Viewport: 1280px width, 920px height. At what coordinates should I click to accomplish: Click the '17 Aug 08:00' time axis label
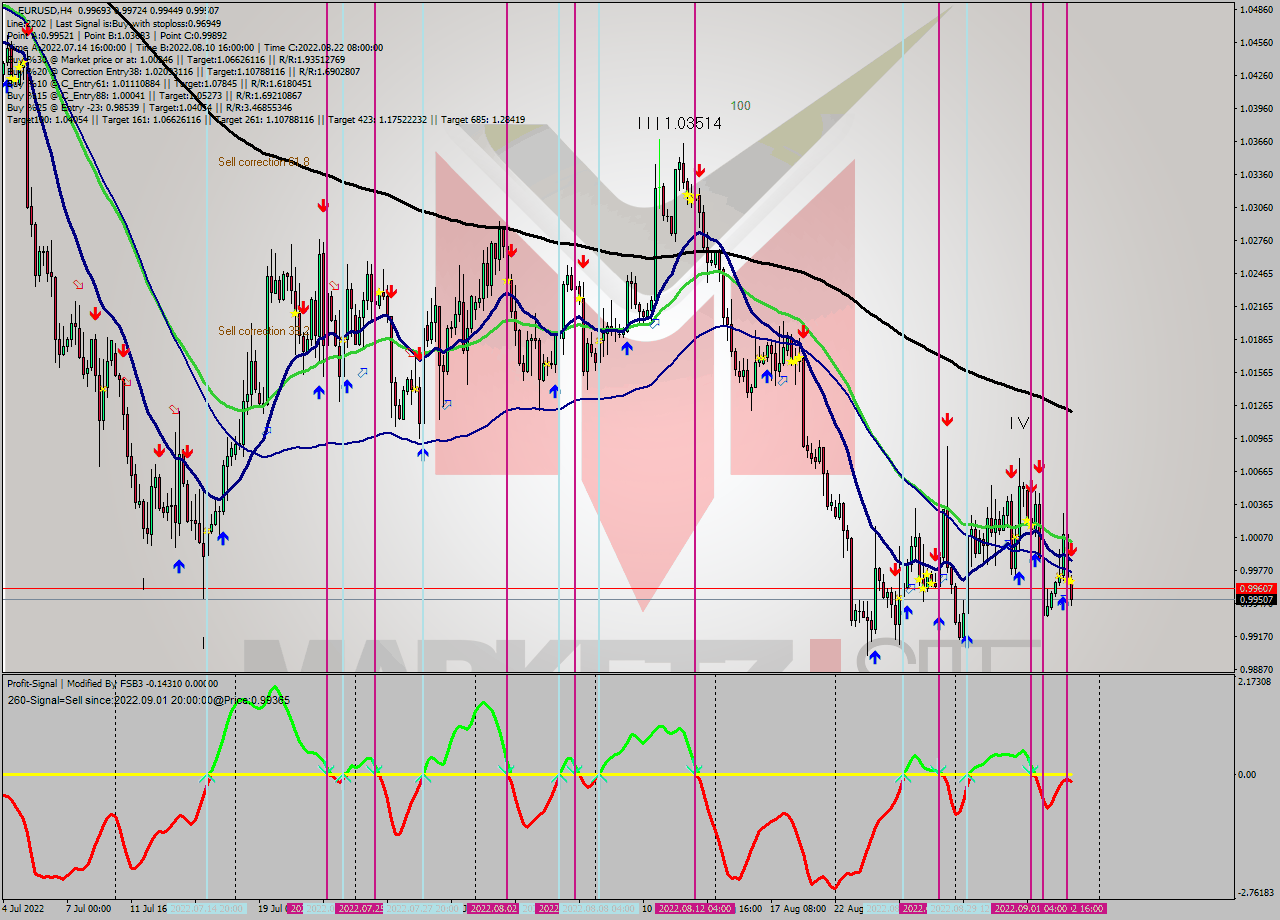pos(798,908)
